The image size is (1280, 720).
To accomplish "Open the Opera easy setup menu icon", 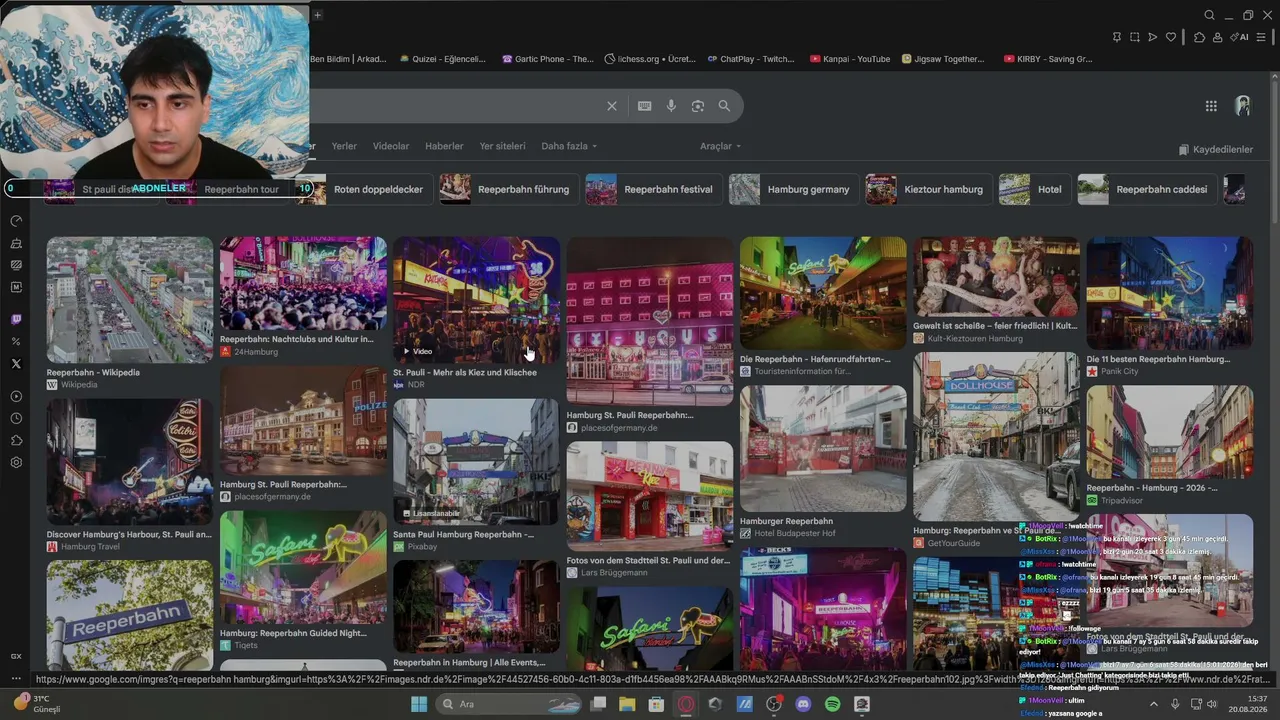I will [1261, 37].
